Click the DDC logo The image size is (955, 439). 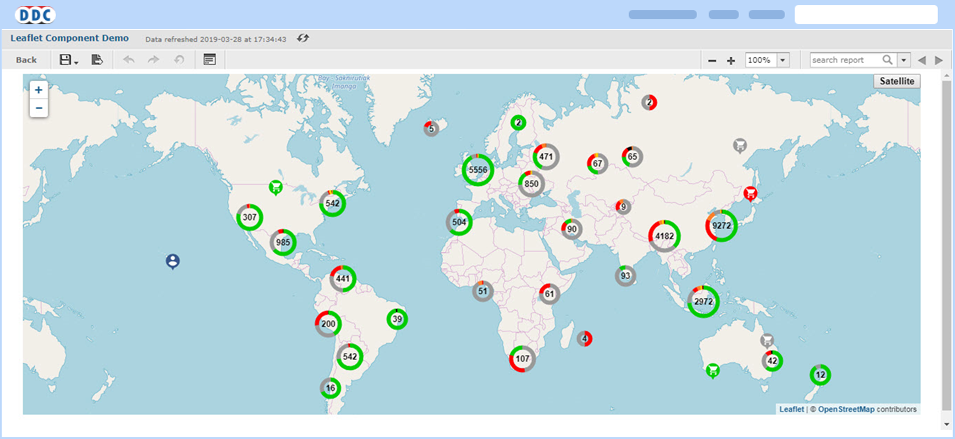pos(35,15)
